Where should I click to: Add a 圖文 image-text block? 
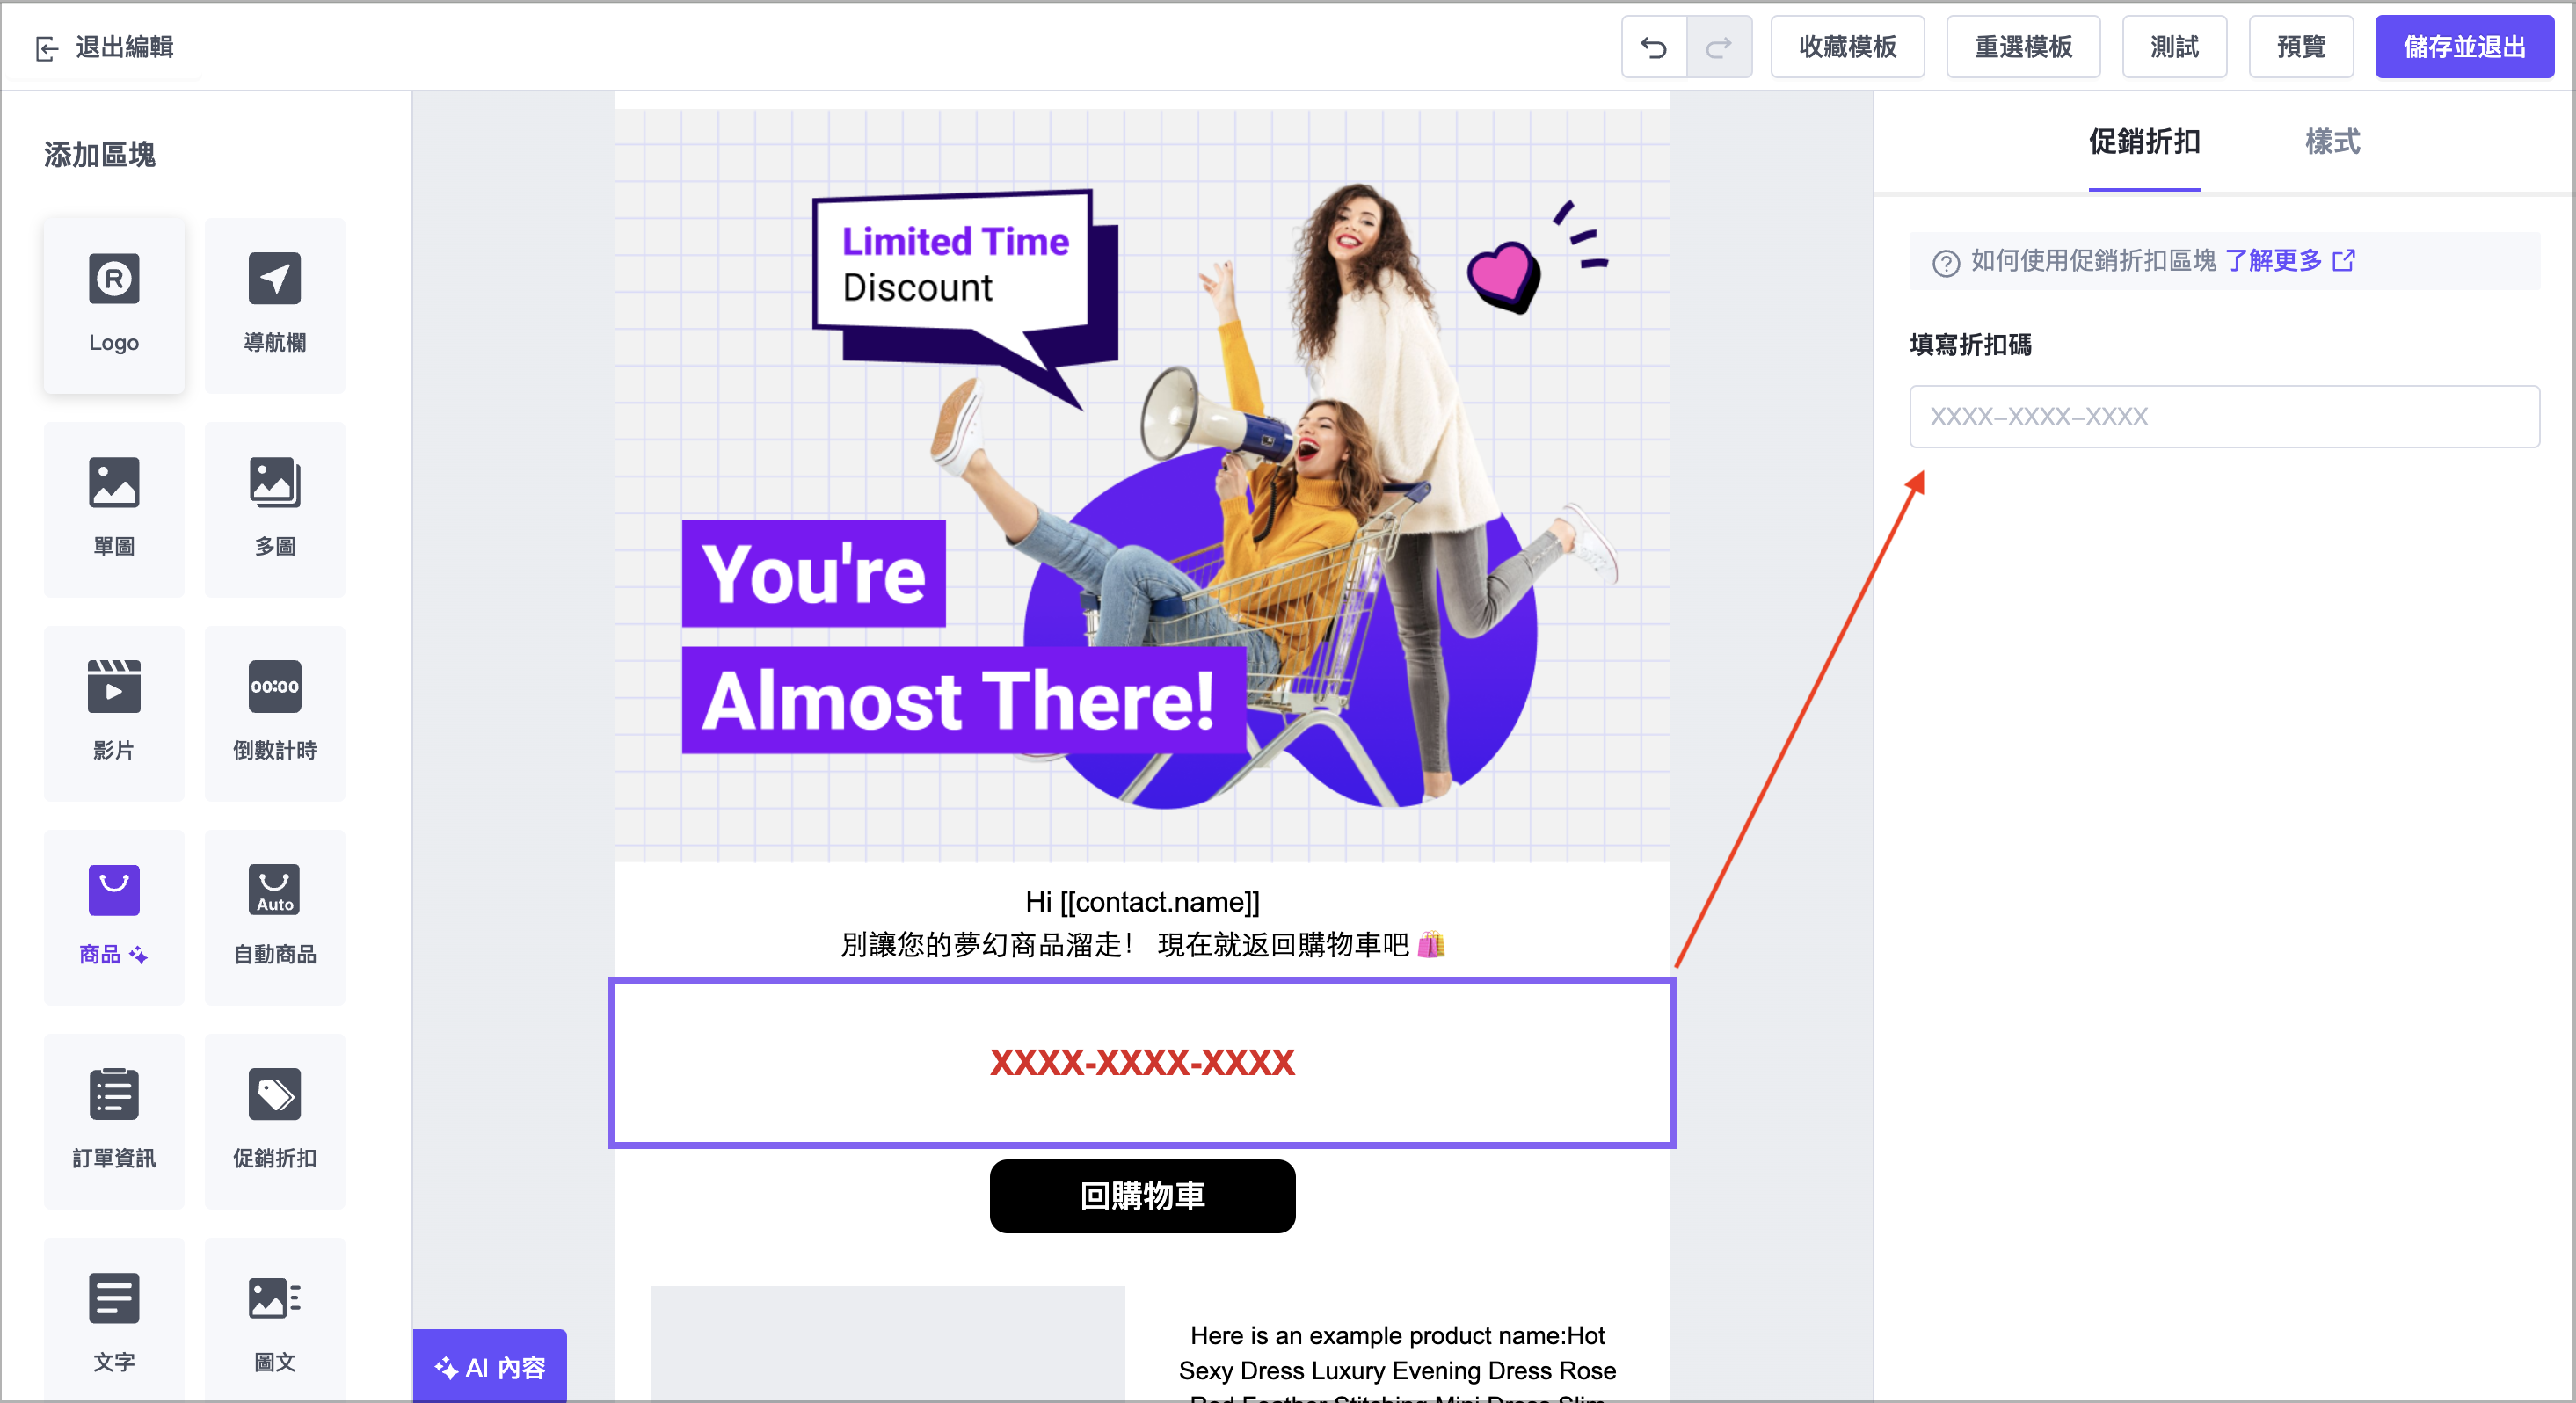[275, 1320]
